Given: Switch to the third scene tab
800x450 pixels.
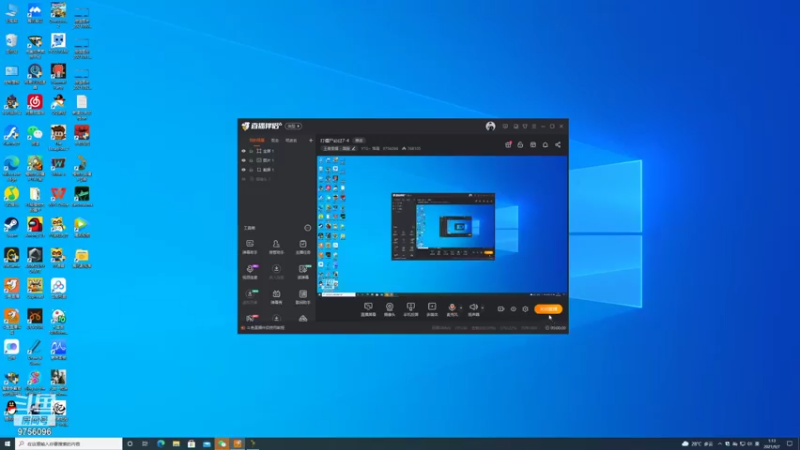Looking at the screenshot, I should [x=291, y=140].
